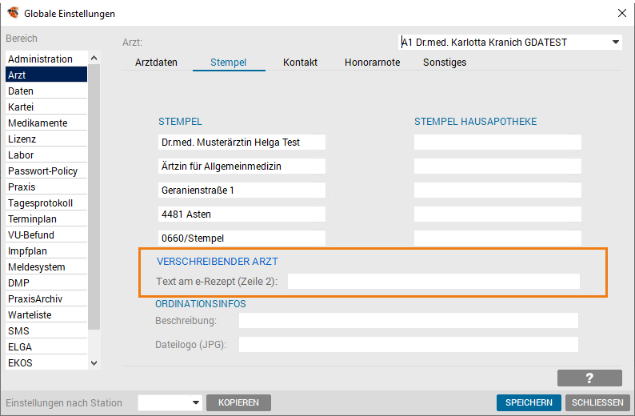The height and width of the screenshot is (416, 635).
Task: Click the KOPIEREN button
Action: point(238,402)
